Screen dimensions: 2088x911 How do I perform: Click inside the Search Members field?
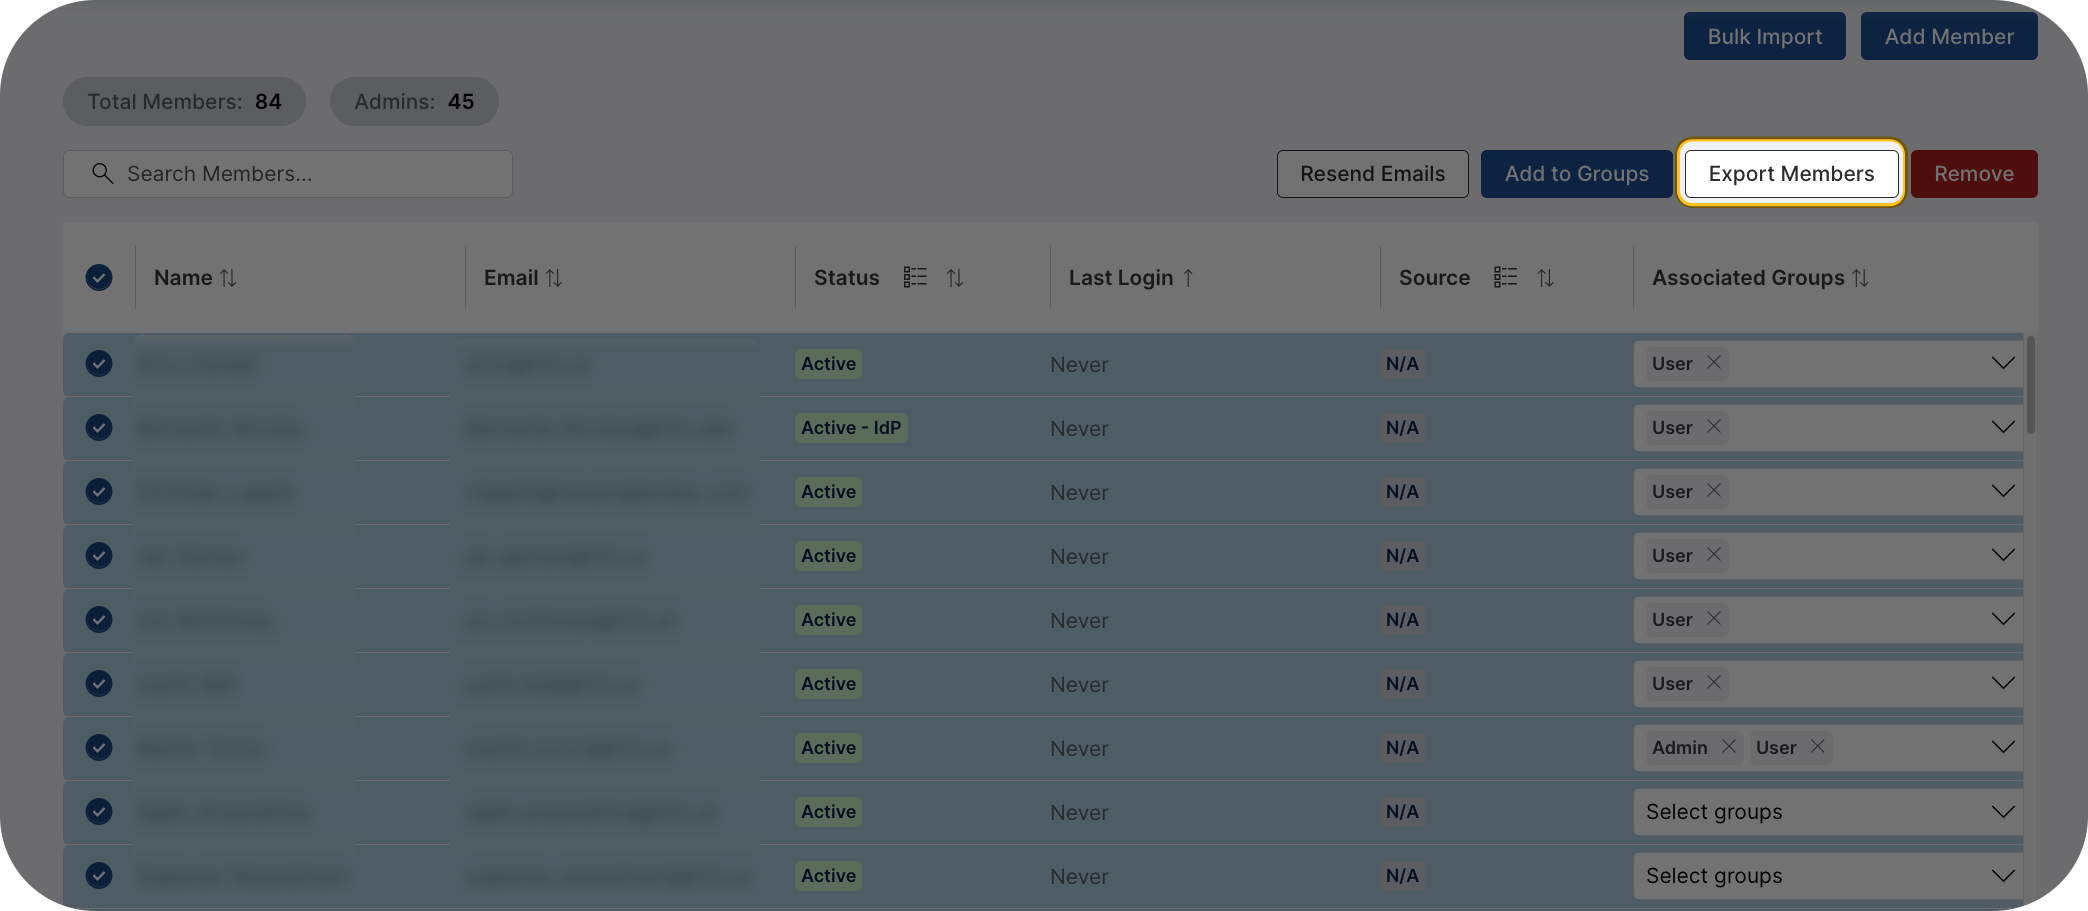[x=300, y=173]
